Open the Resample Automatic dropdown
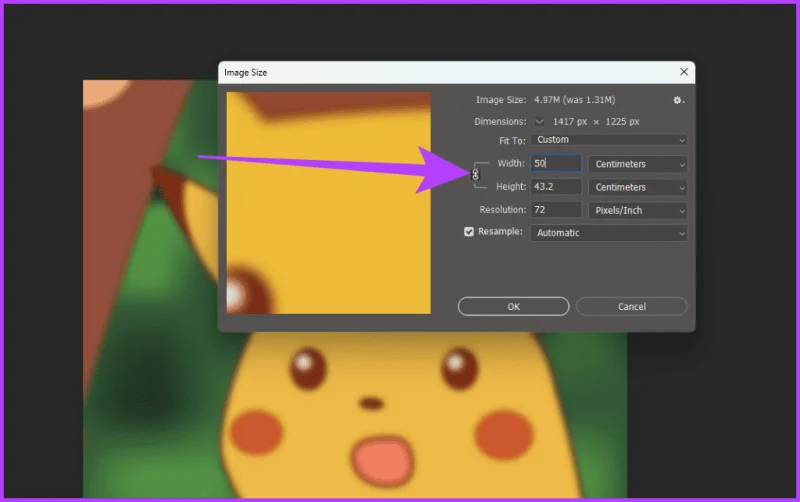The width and height of the screenshot is (800, 502). click(x=609, y=233)
